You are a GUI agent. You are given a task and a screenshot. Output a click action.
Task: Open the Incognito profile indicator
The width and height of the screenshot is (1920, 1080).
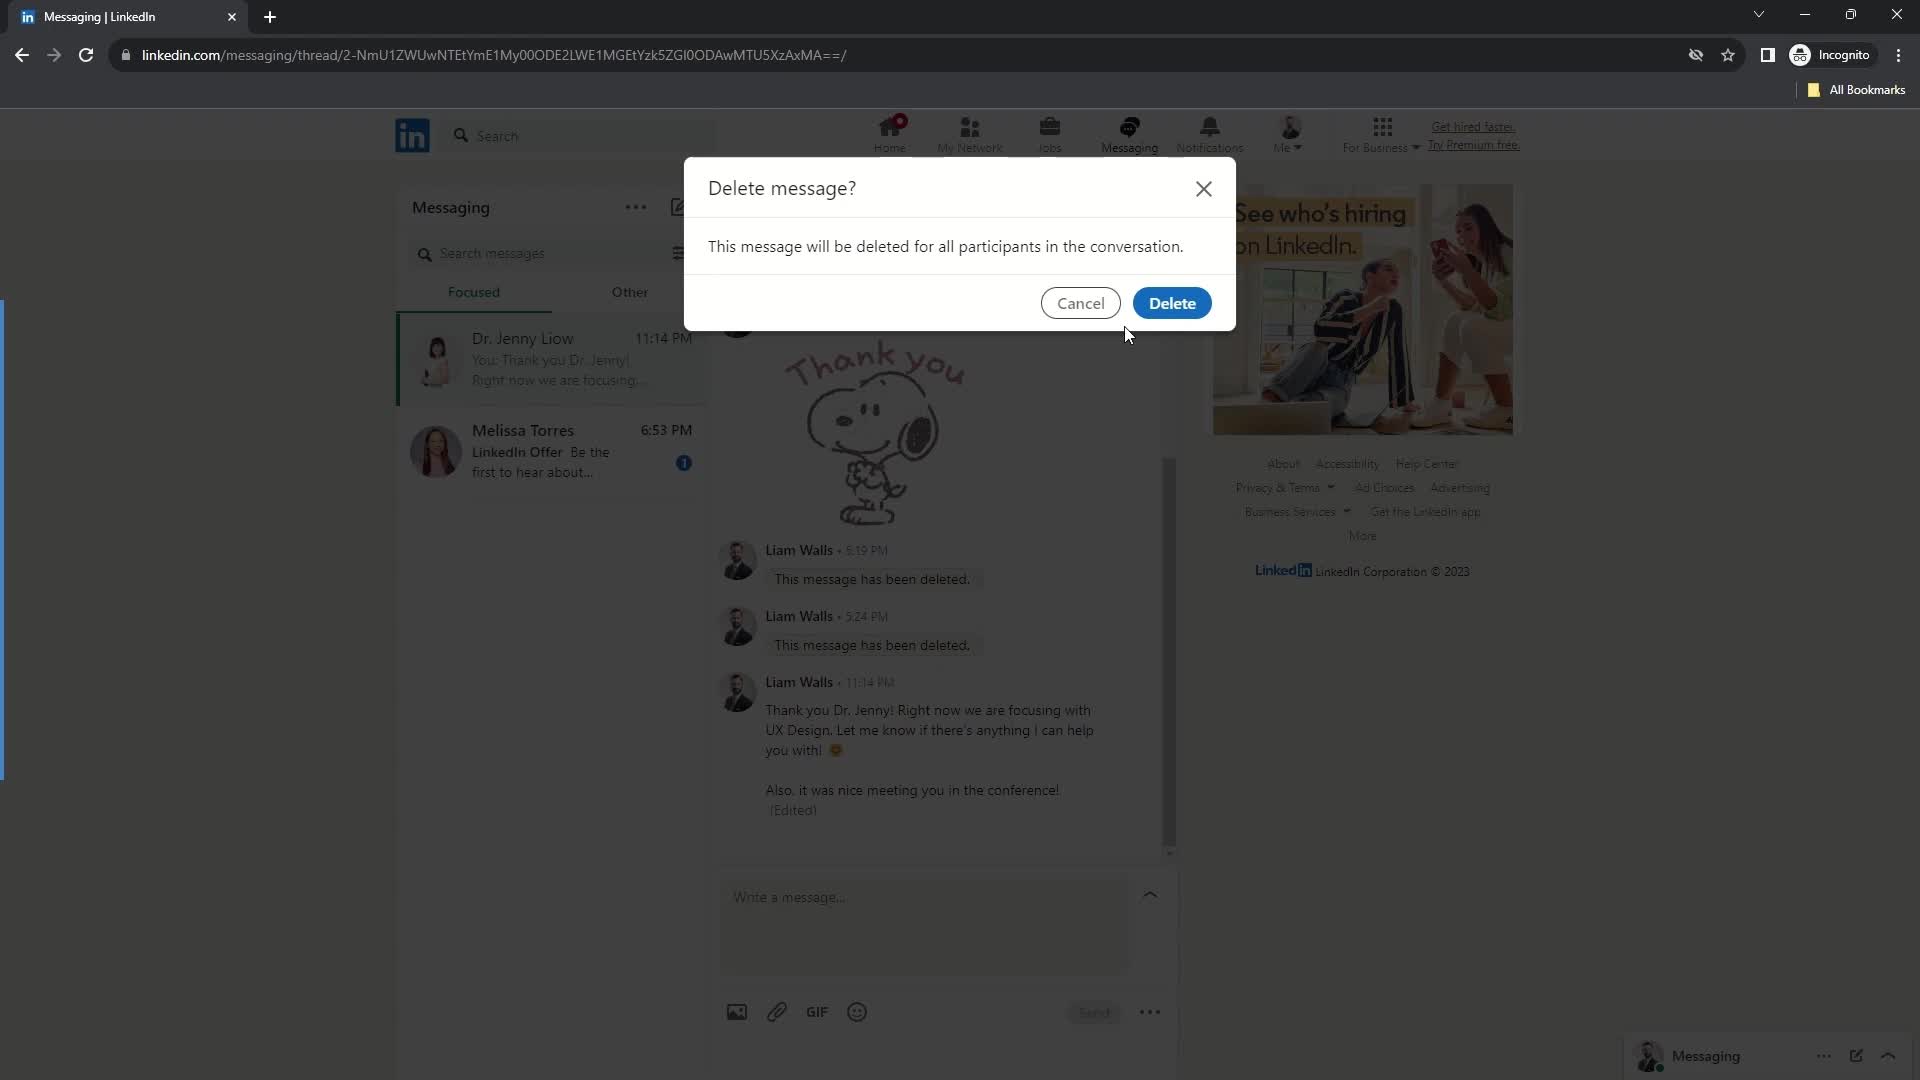[1830, 55]
